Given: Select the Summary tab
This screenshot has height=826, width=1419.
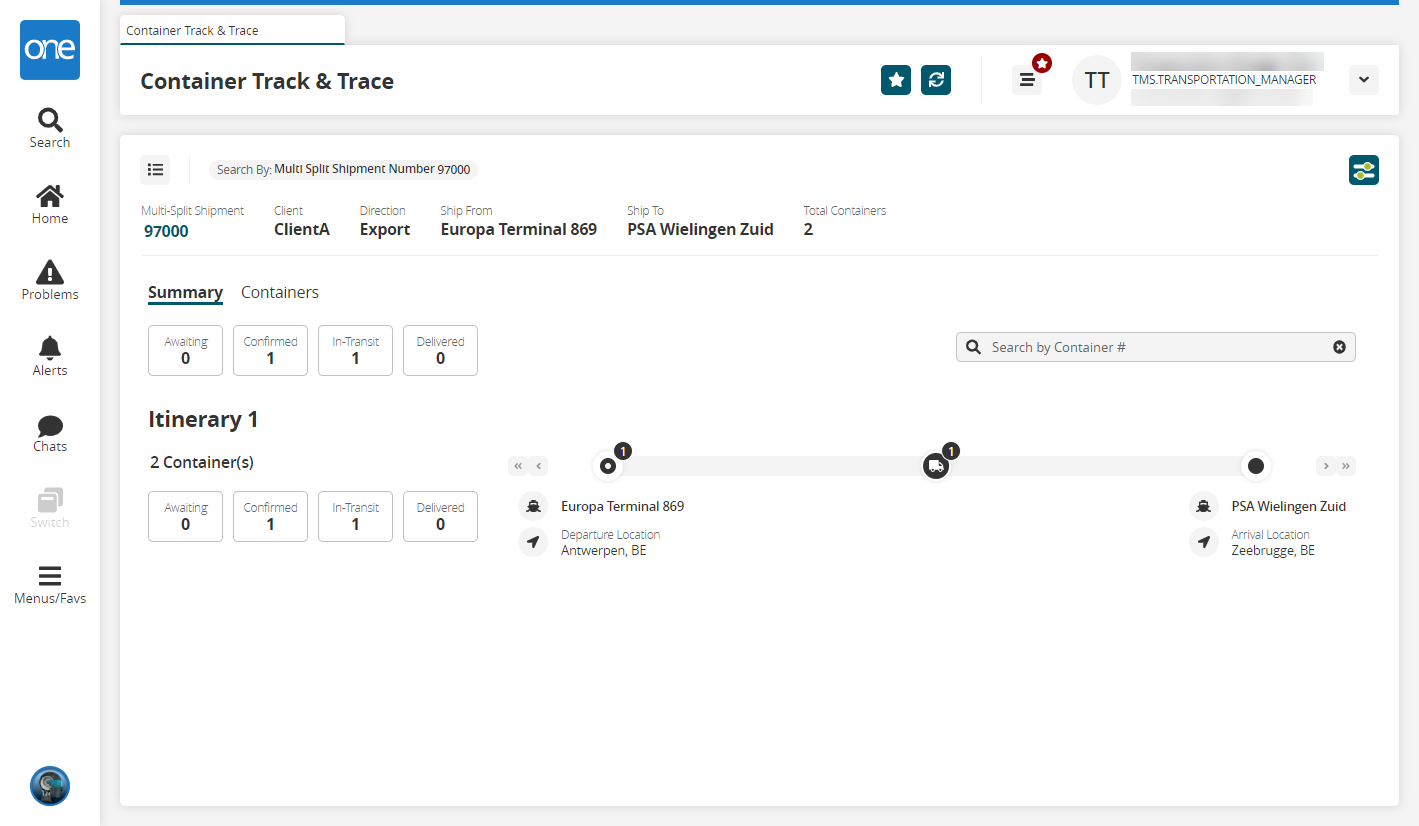Looking at the screenshot, I should 185,292.
